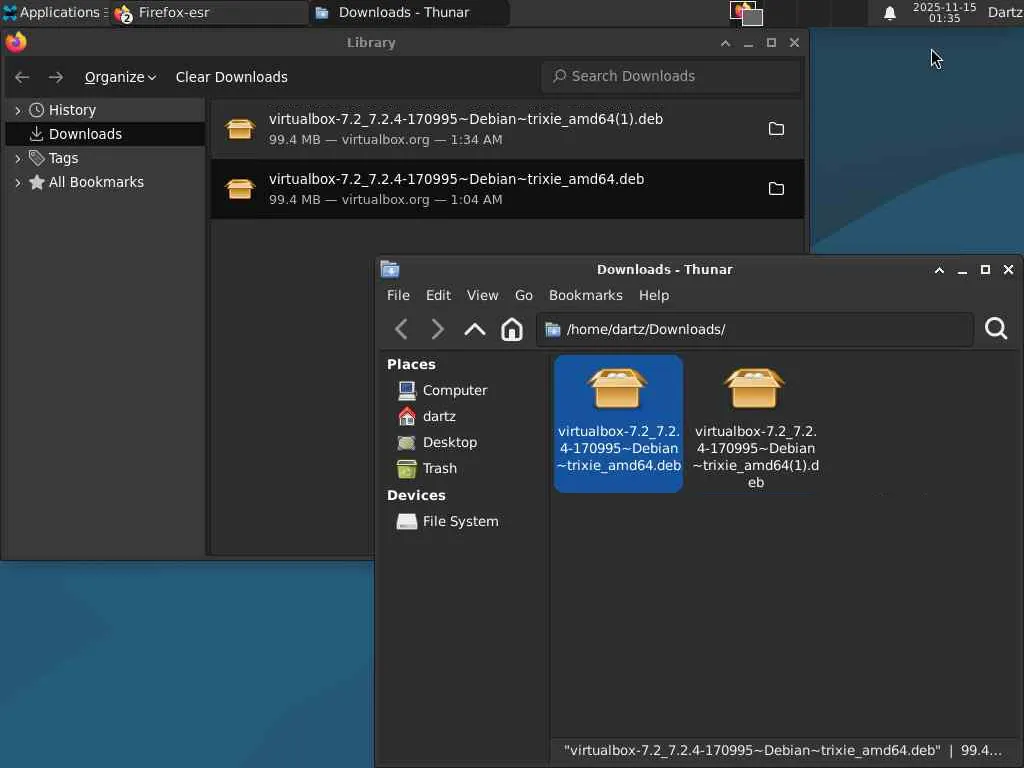Screen dimensions: 1024x768
Task: Open Computer in Thunar Places
Action: pyautogui.click(x=442, y=390)
